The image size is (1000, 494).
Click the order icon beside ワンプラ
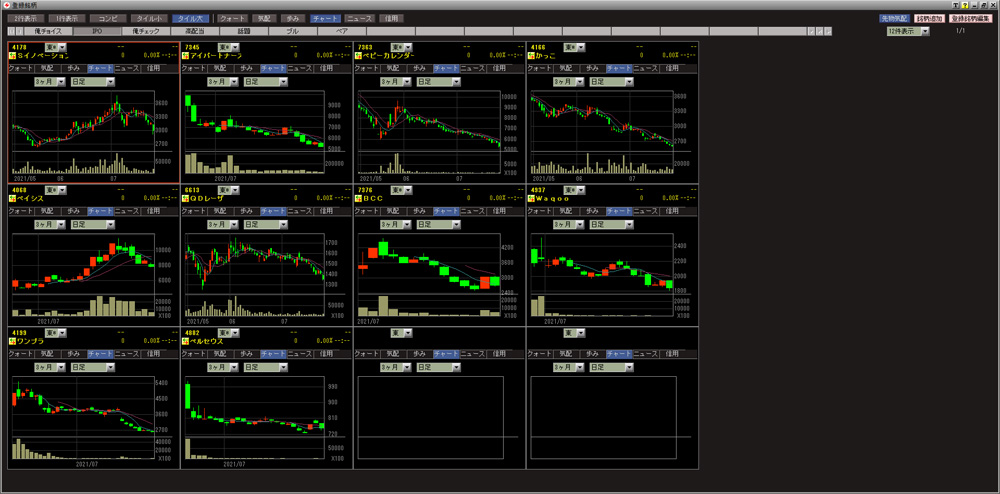coord(13,342)
